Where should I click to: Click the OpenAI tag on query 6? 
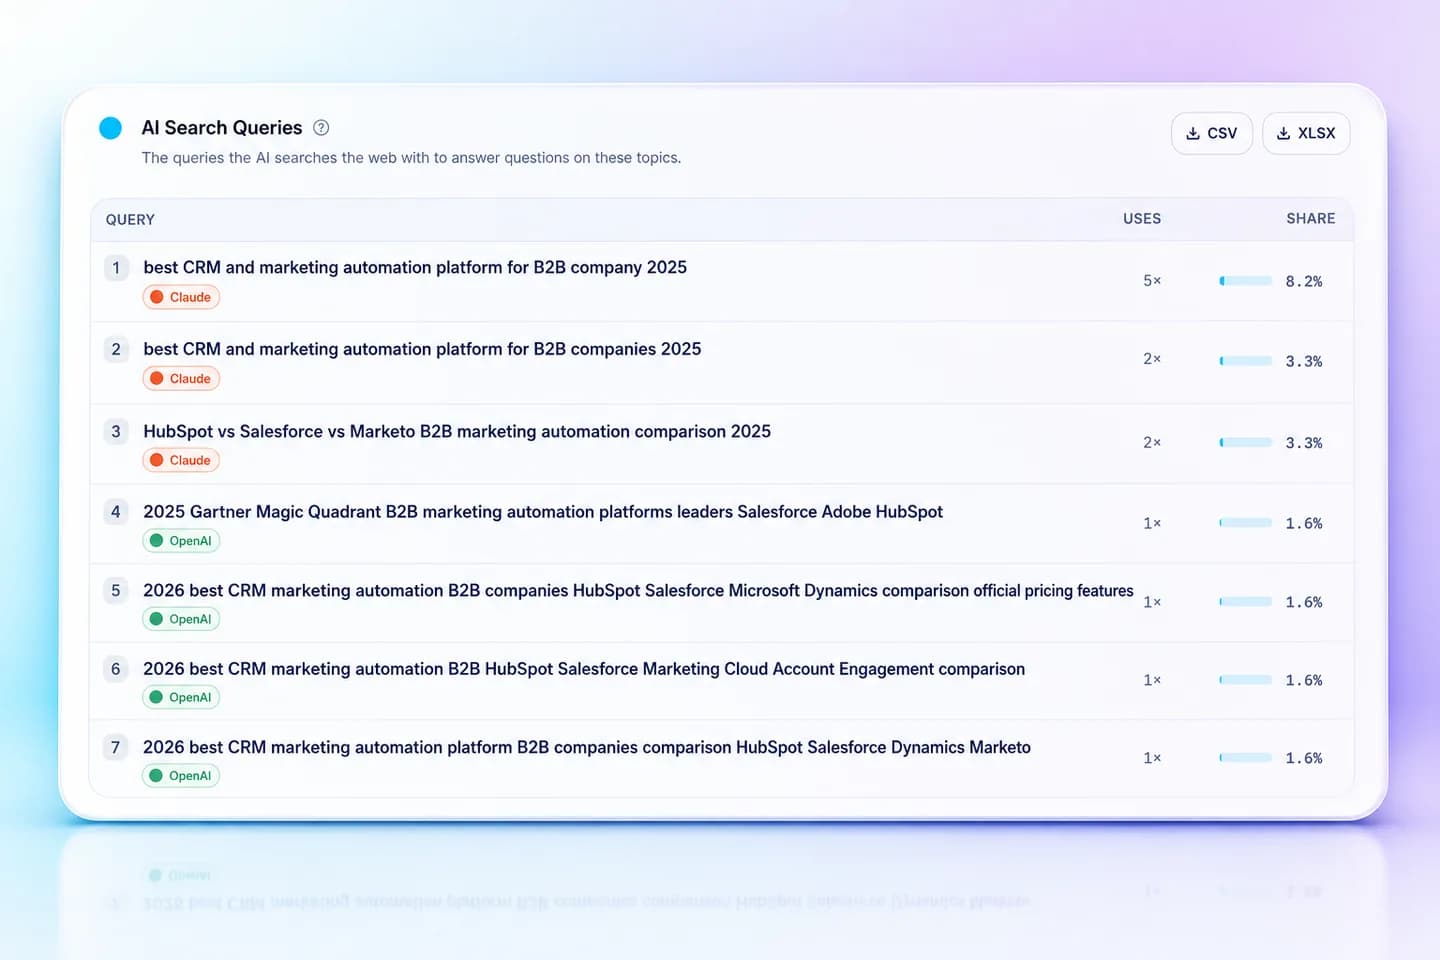(181, 697)
